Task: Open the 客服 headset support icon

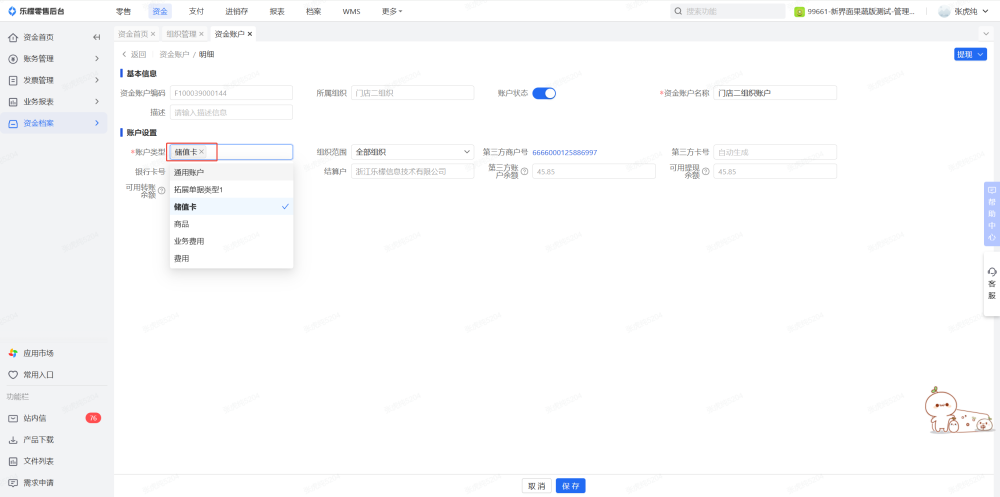Action: pos(991,273)
